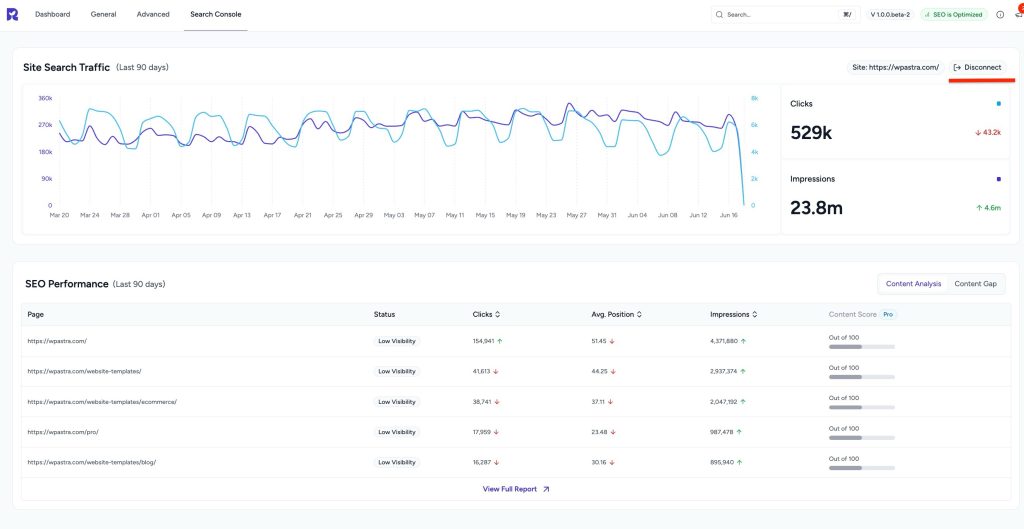Click the 4,371,880 impressions value
The height and width of the screenshot is (529, 1024).
point(724,341)
